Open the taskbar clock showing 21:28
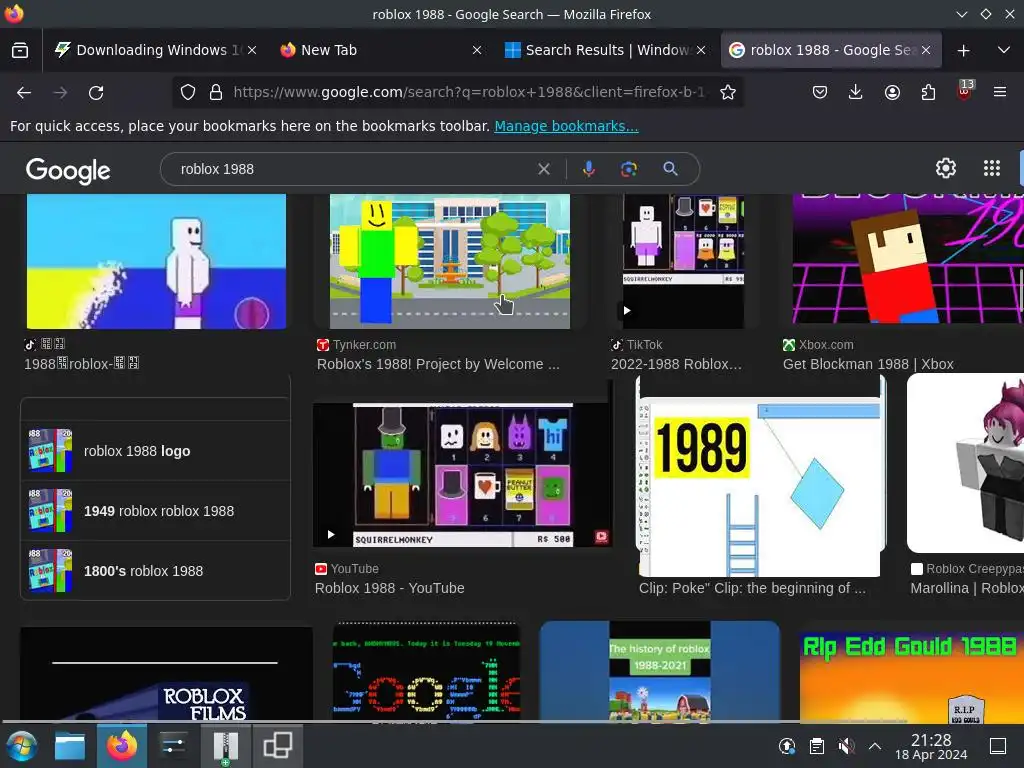1024x768 pixels. click(x=931, y=746)
